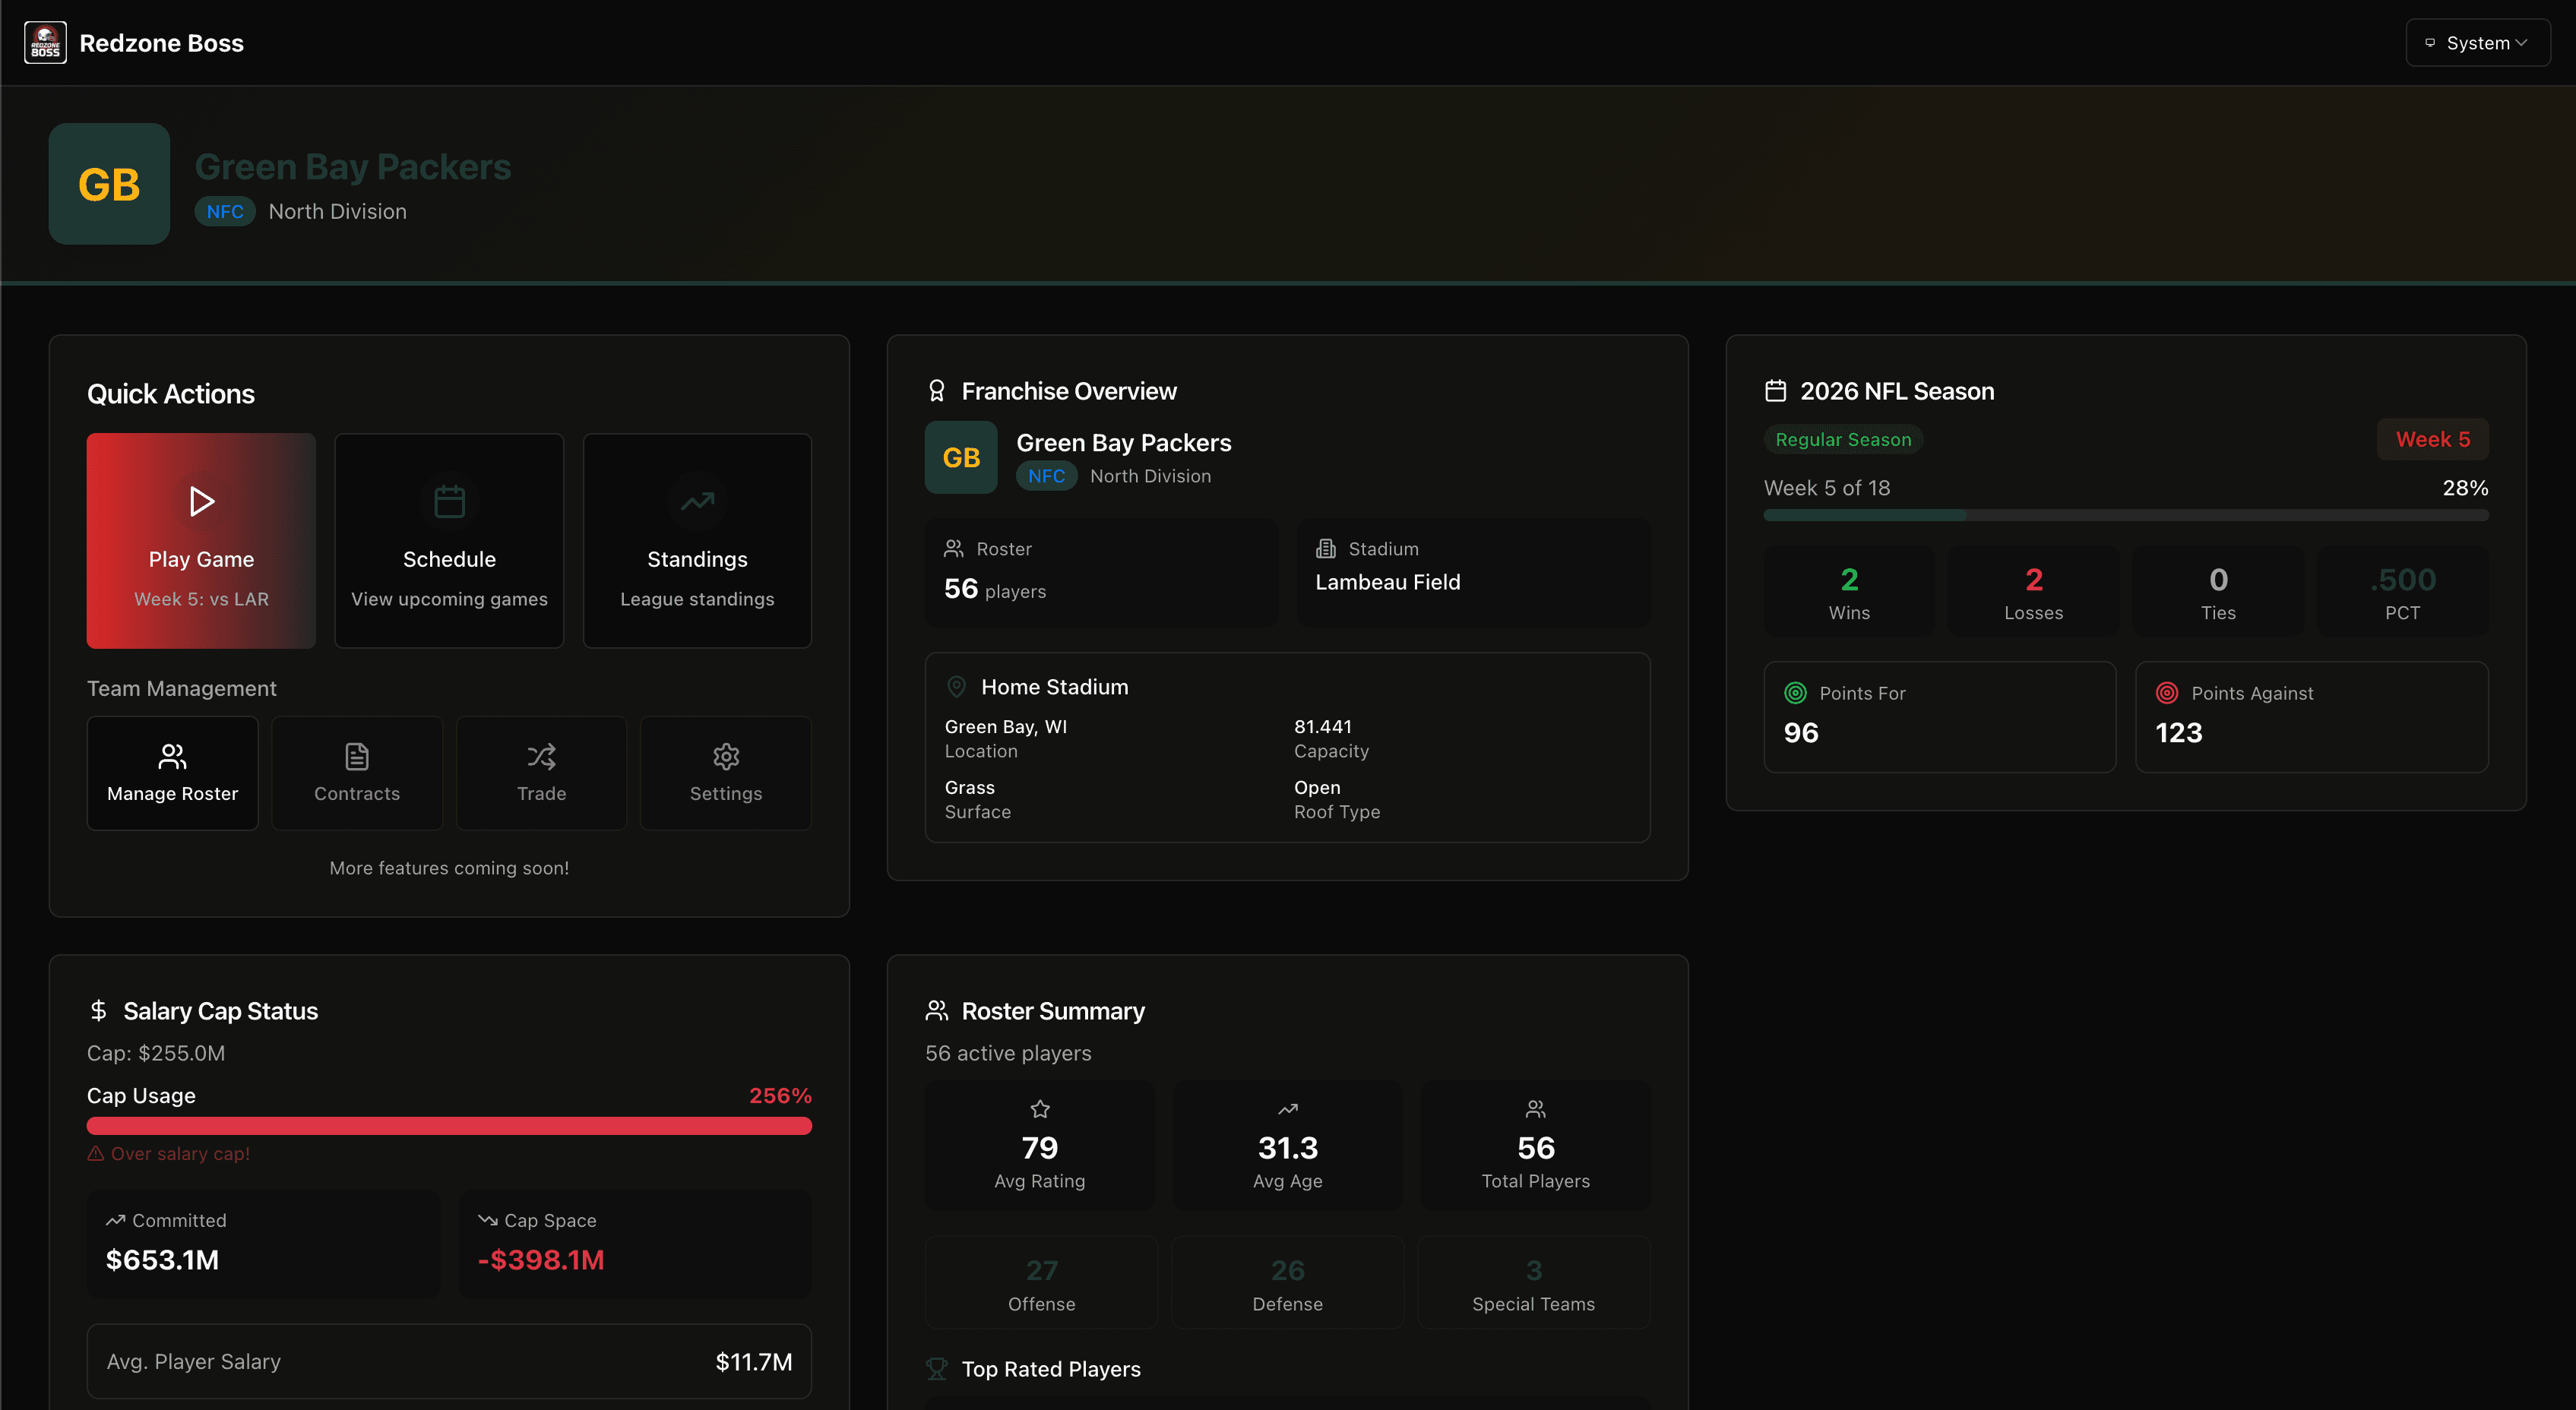Click the Redzone Boss helmet logo
This screenshot has width=2576, height=1410.
point(45,43)
